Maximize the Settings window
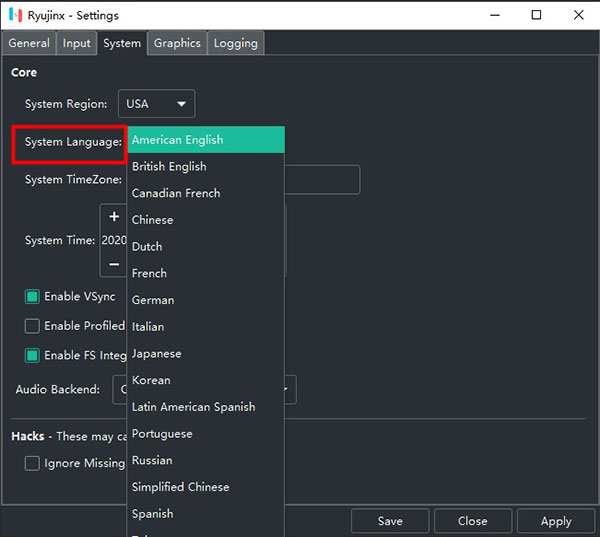Image resolution: width=600 pixels, height=537 pixels. pos(536,15)
